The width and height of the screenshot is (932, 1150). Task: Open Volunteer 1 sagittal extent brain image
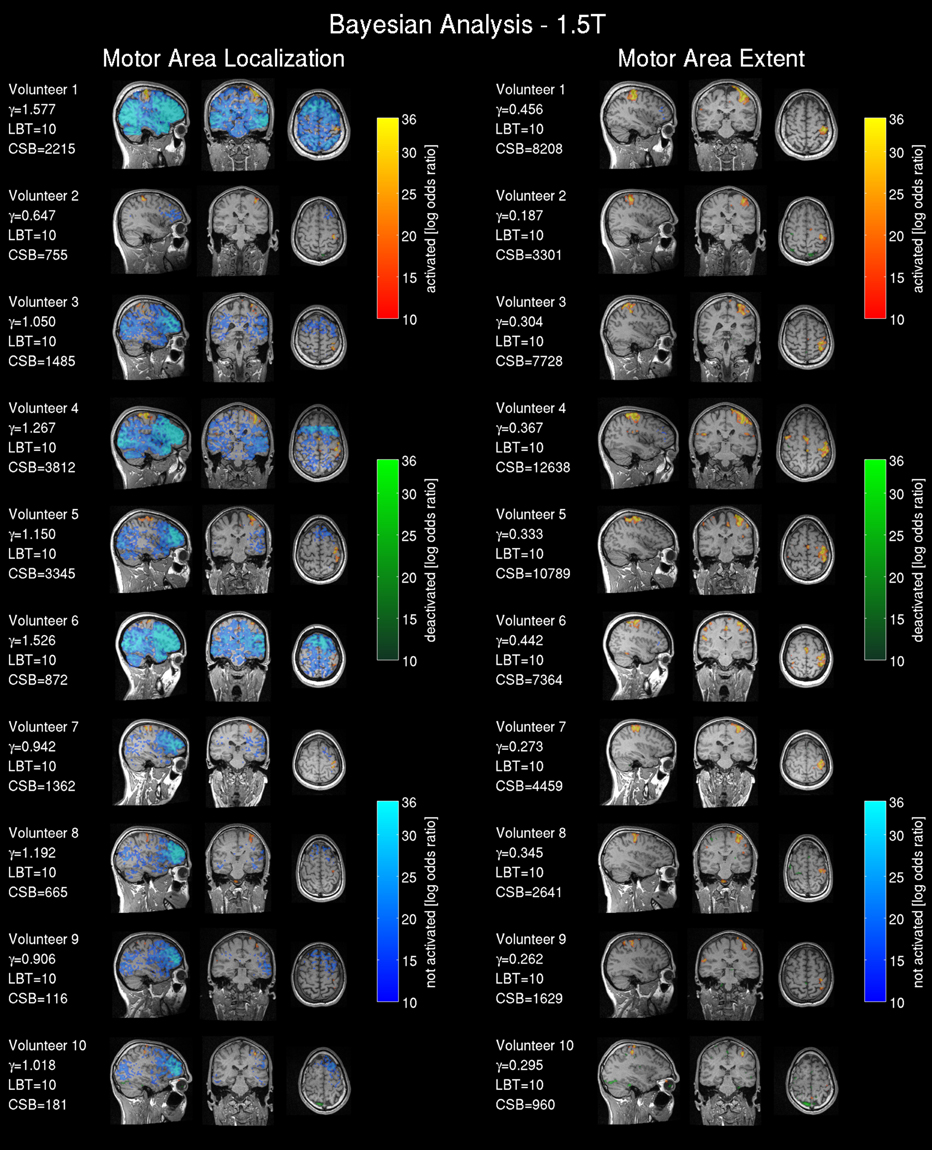(639, 125)
